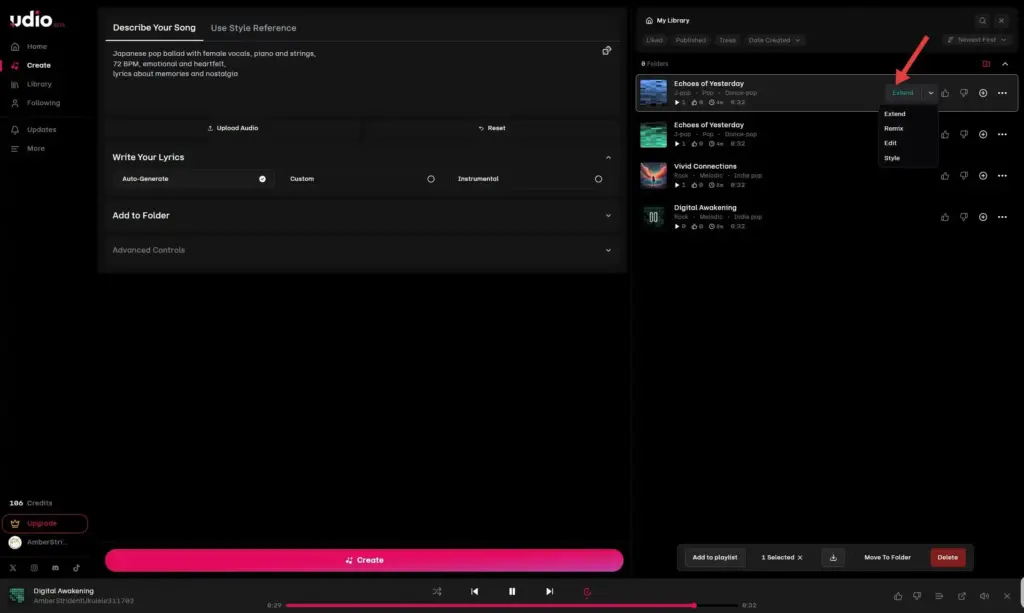Seek on the playback progress bar

512,605
